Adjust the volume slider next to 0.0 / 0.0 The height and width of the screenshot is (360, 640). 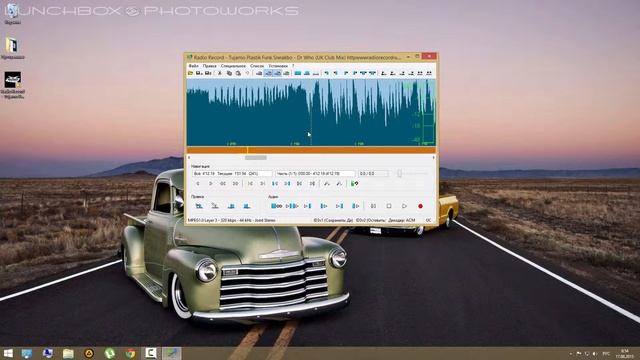400,173
